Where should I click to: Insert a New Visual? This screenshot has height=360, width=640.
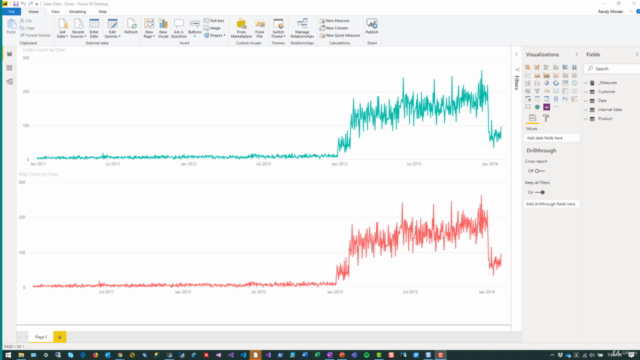[x=163, y=28]
